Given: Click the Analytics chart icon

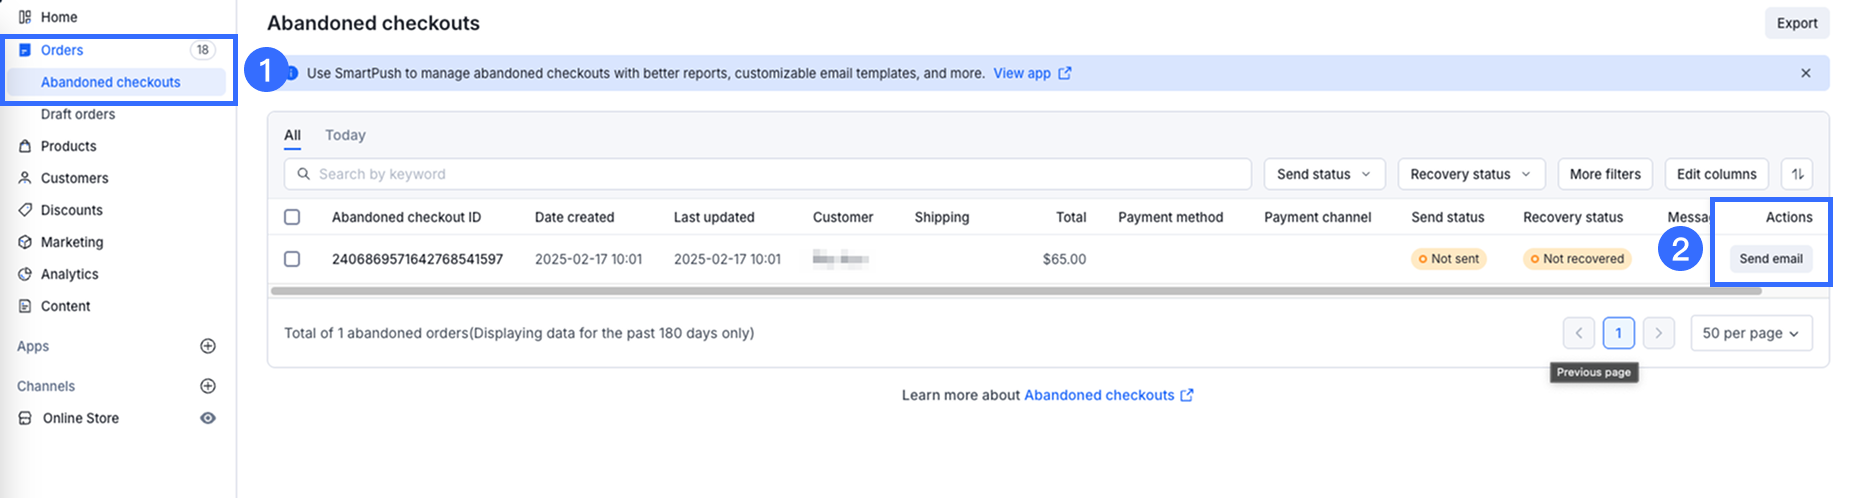Looking at the screenshot, I should tap(25, 274).
